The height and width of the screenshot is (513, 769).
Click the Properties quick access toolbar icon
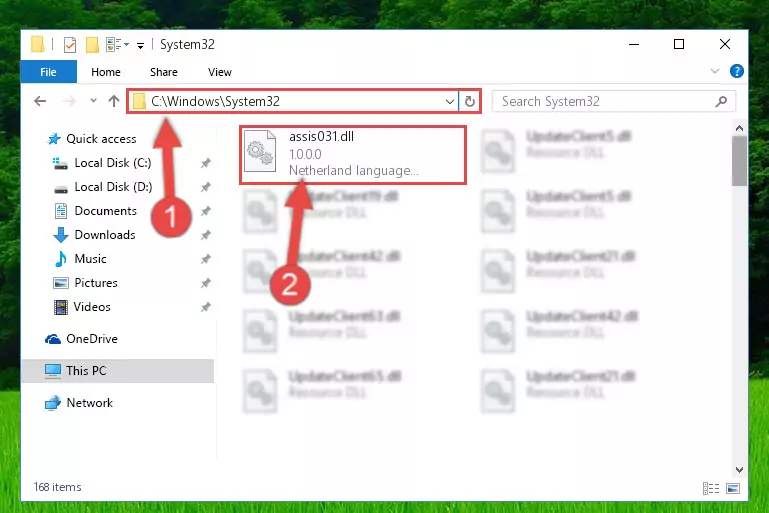(x=70, y=45)
